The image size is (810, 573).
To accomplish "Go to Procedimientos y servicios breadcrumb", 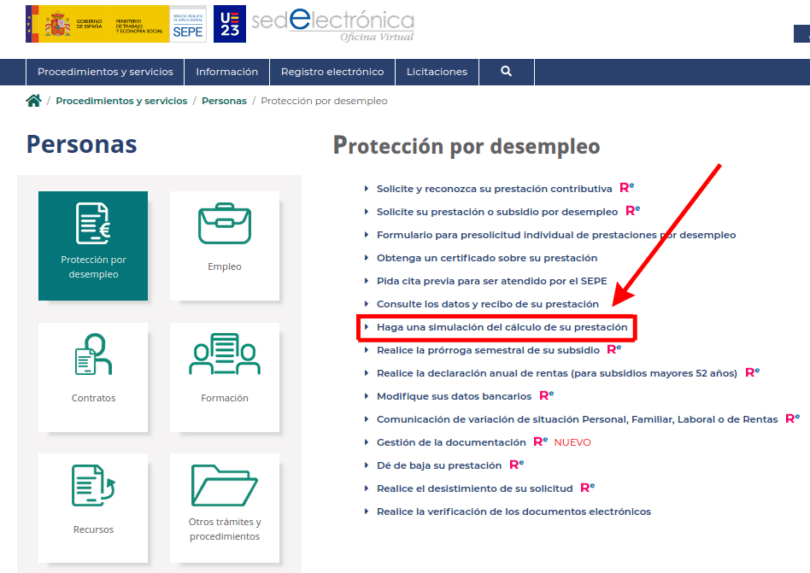I will click(x=121, y=101).
